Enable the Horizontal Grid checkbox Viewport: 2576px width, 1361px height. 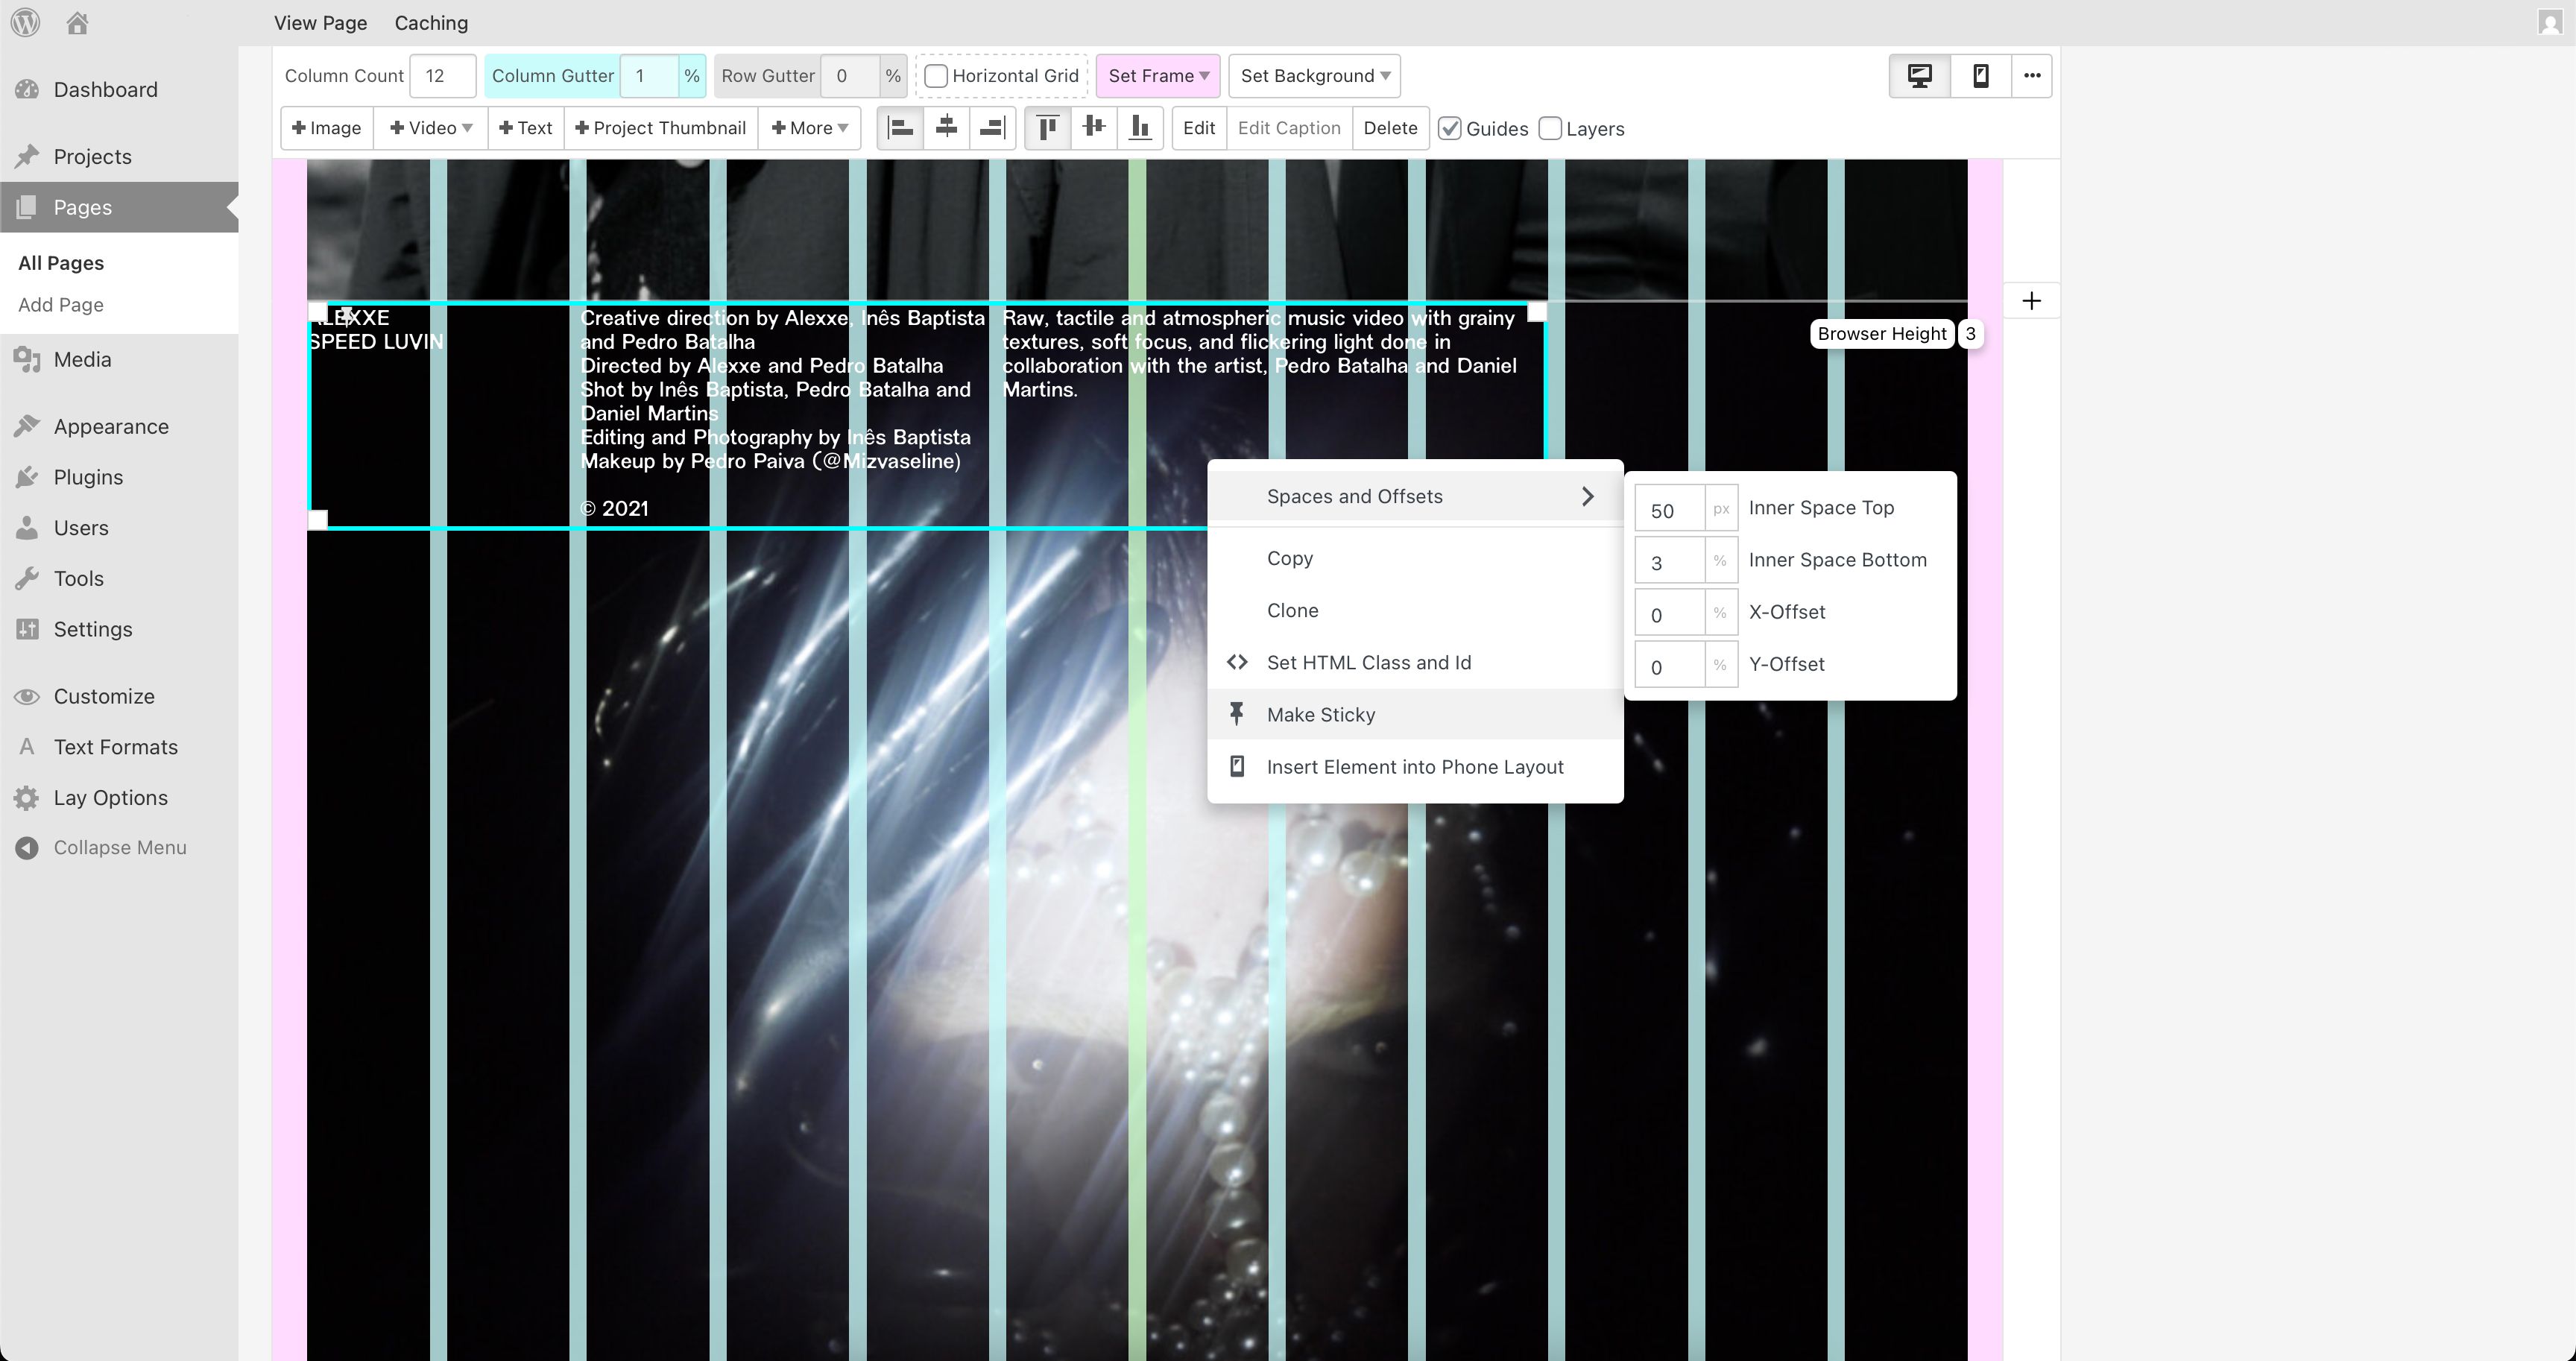click(x=936, y=76)
